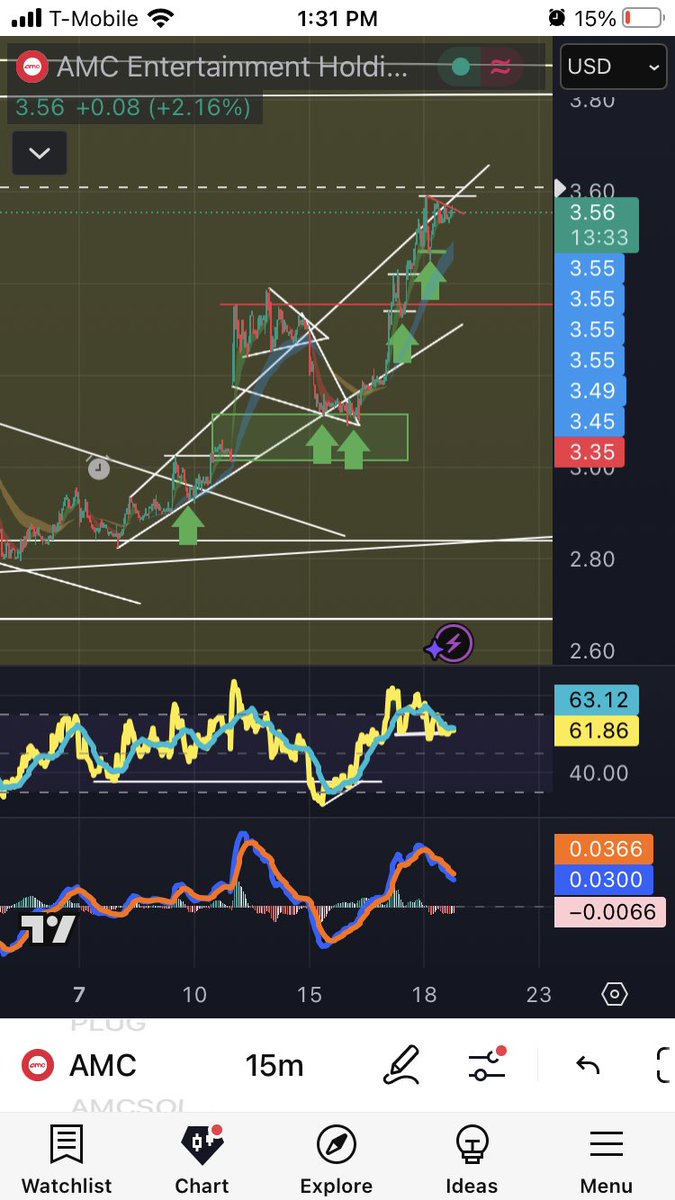Screen dimensions: 675x1200
Task: Open the Explore tab
Action: [336, 1160]
